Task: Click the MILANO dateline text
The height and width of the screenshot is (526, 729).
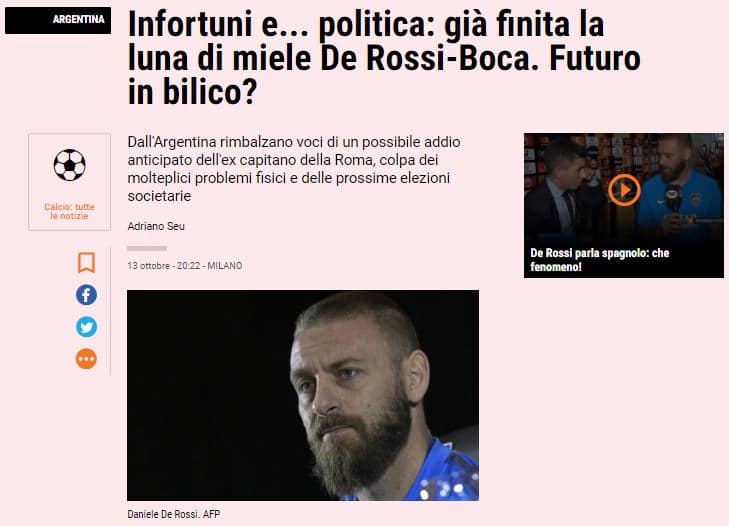Action: [x=225, y=266]
